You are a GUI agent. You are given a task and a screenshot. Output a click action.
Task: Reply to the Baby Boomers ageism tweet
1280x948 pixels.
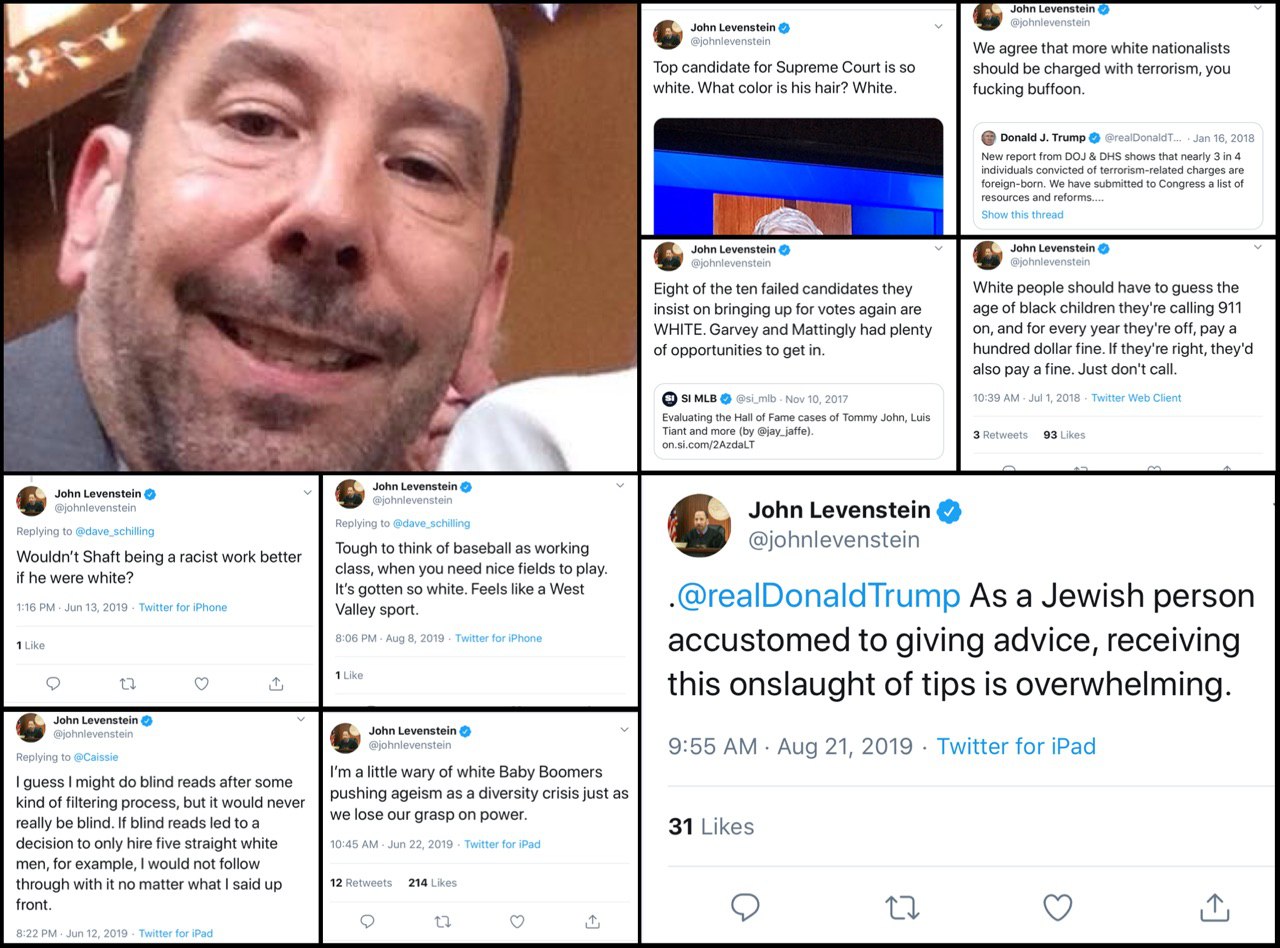[x=367, y=921]
